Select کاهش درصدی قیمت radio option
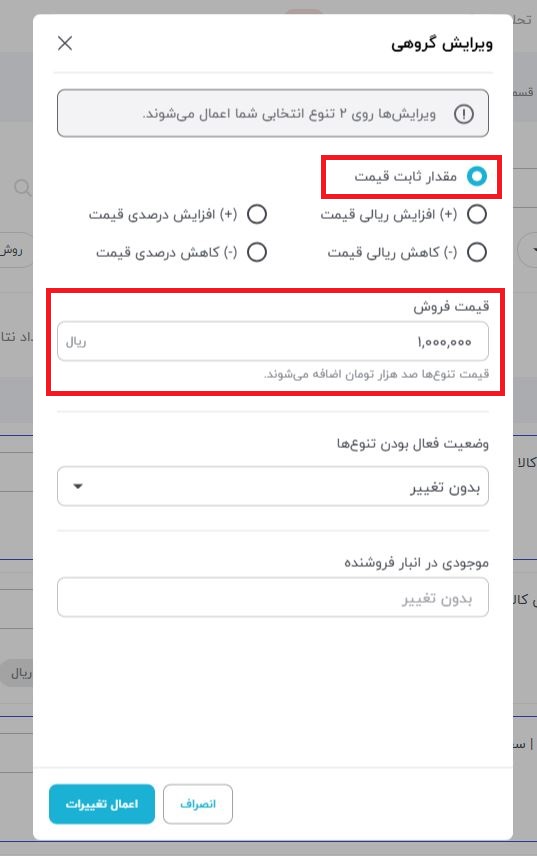 (256, 252)
